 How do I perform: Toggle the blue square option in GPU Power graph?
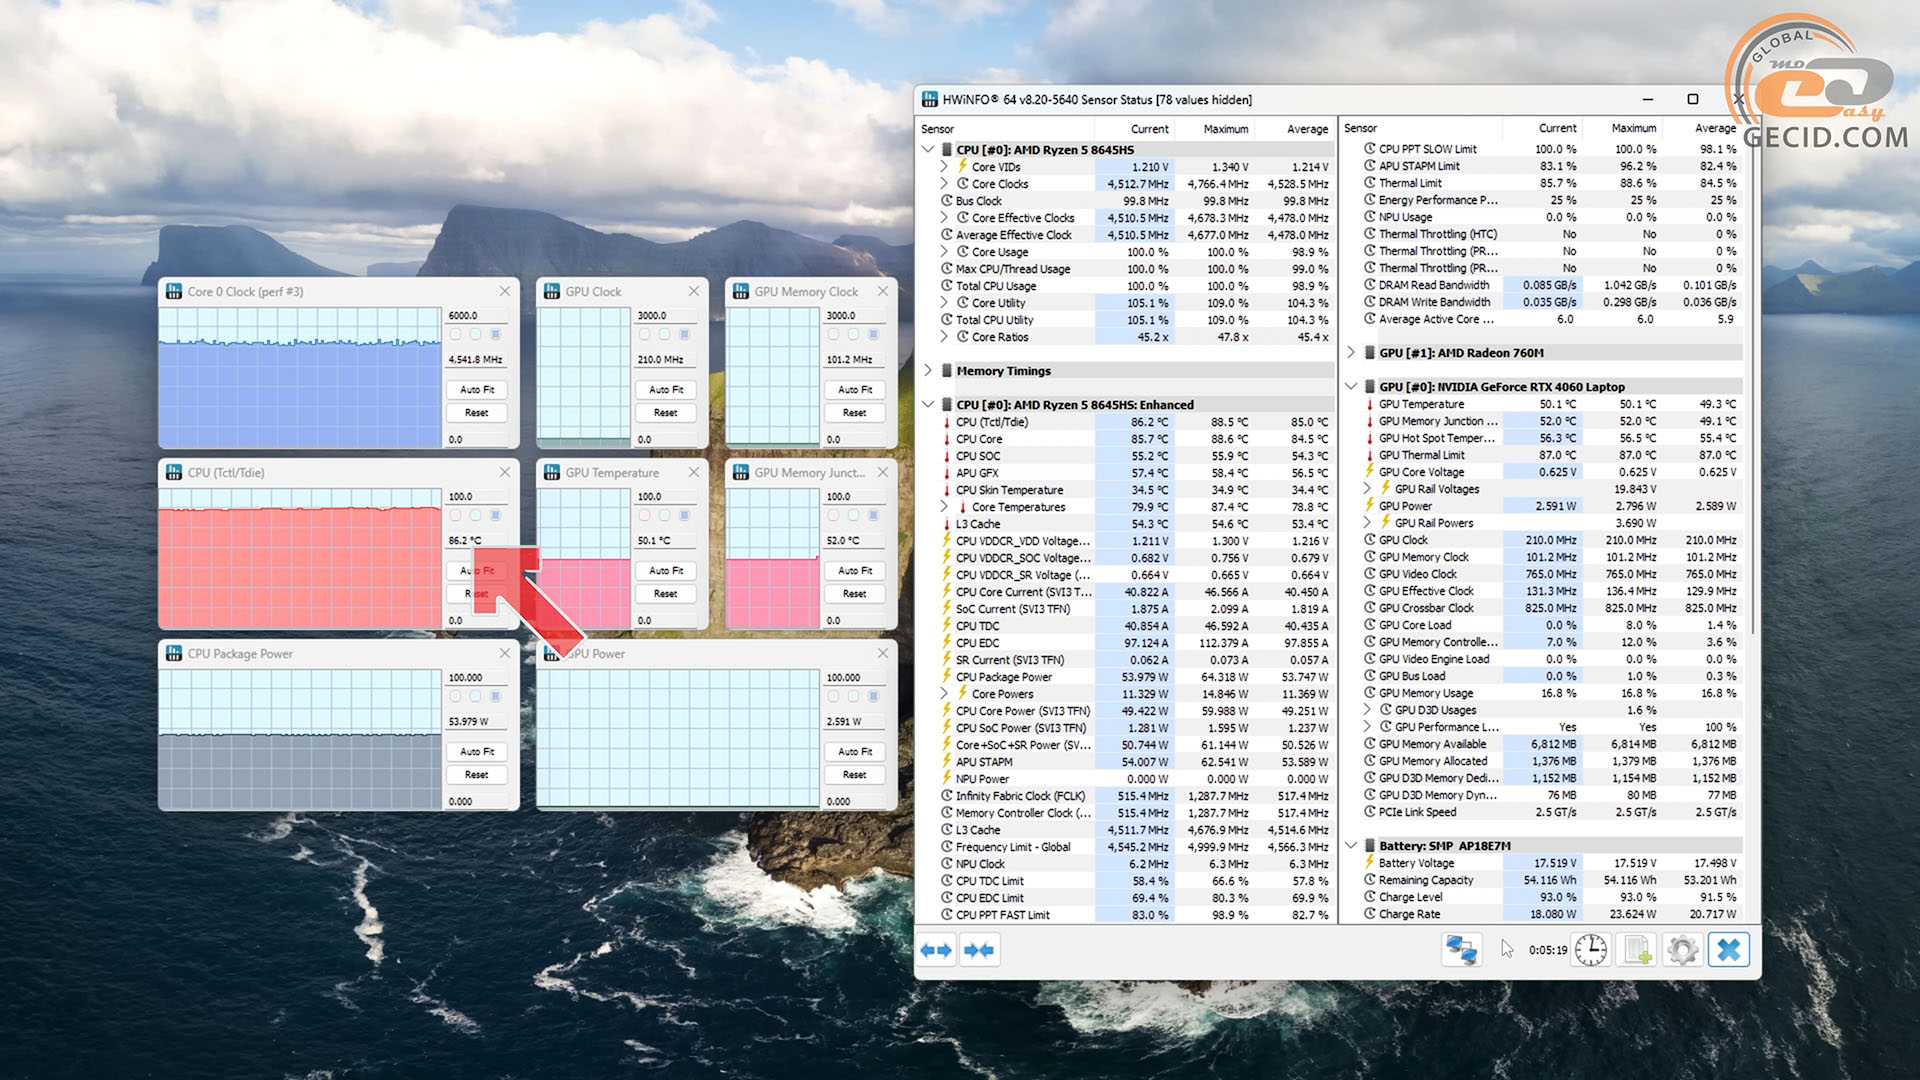873,696
